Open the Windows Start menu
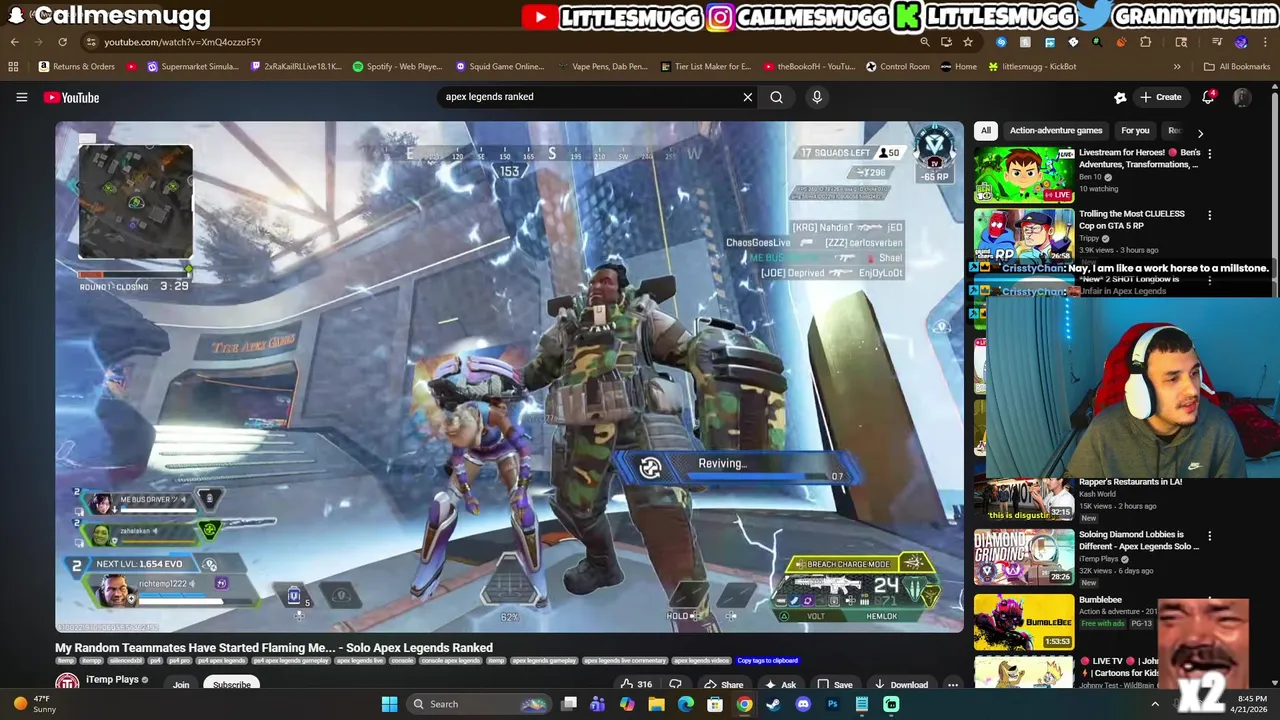Image resolution: width=1280 pixels, height=720 pixels. [x=389, y=704]
